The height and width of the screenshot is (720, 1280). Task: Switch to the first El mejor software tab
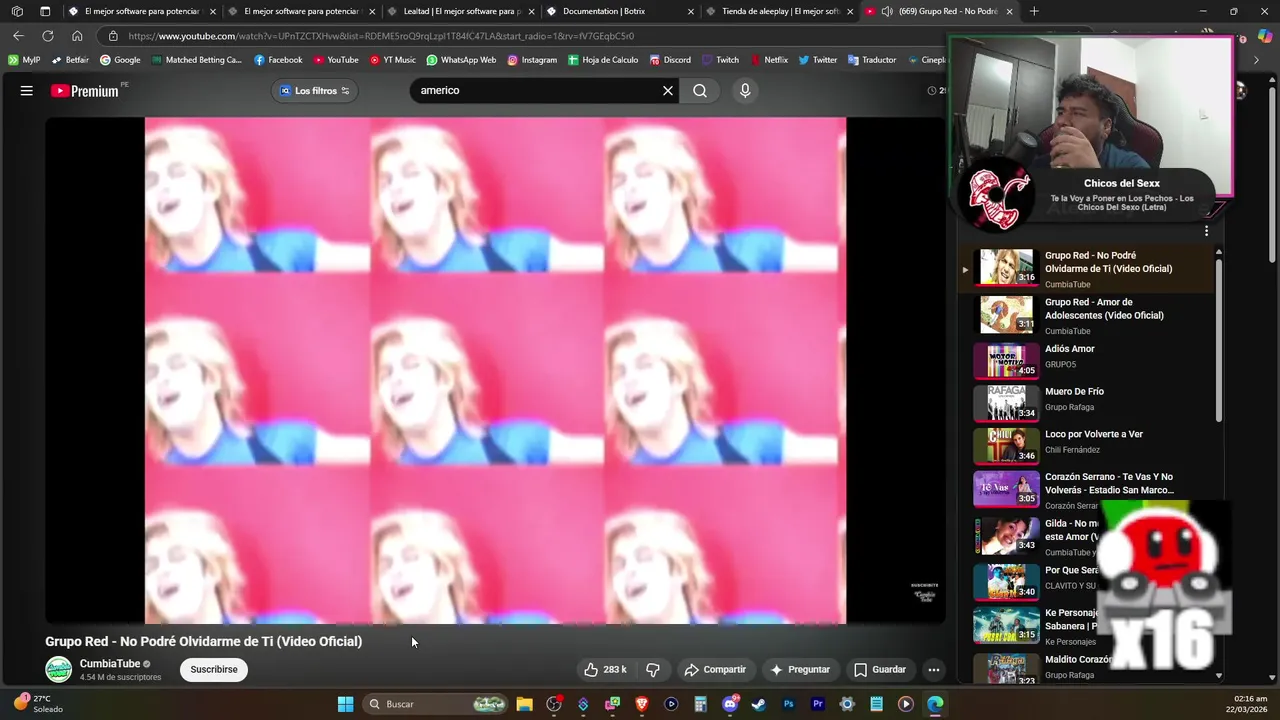point(142,11)
